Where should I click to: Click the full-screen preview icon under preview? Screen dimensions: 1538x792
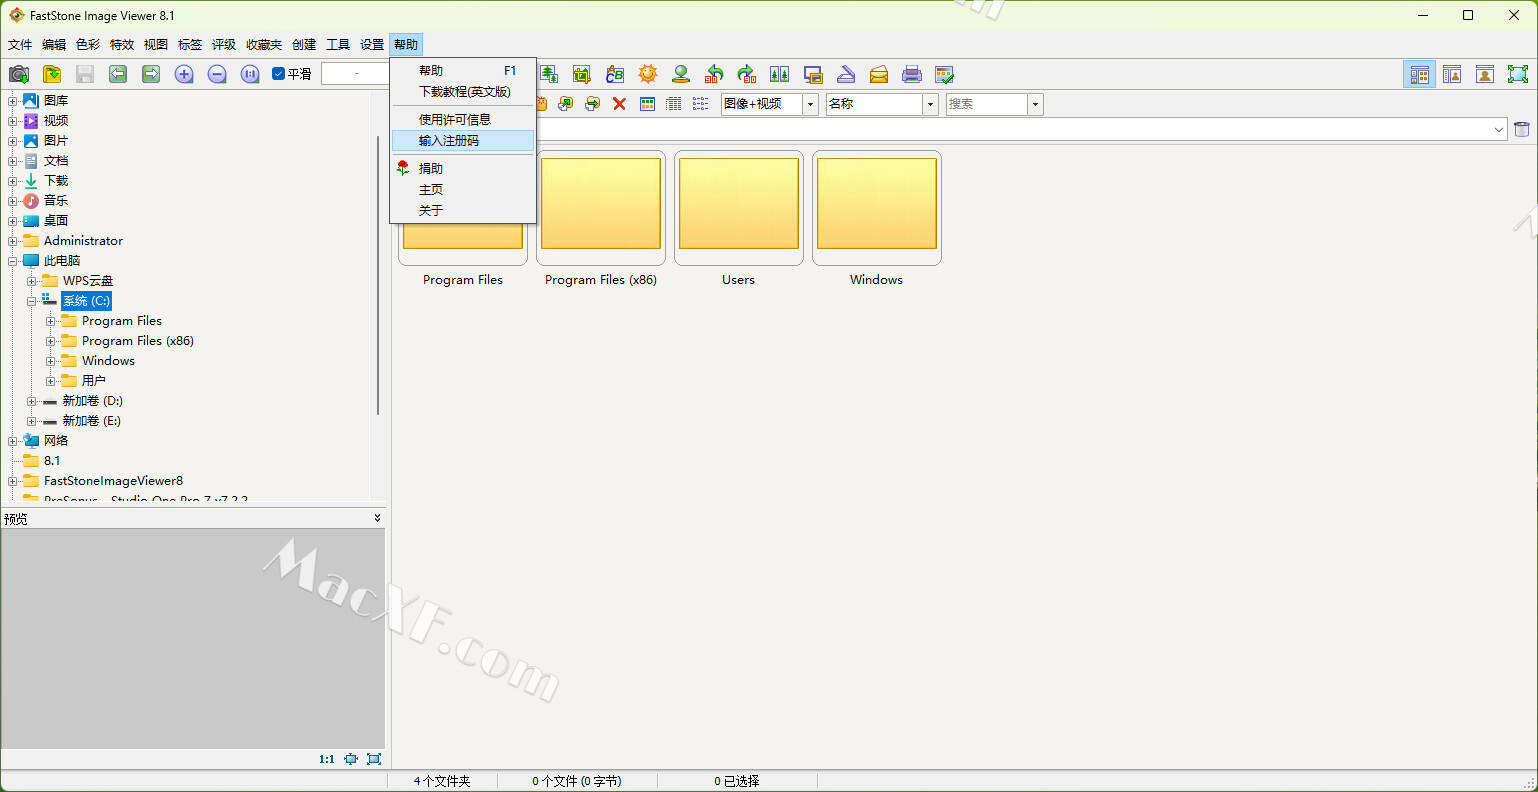click(374, 759)
